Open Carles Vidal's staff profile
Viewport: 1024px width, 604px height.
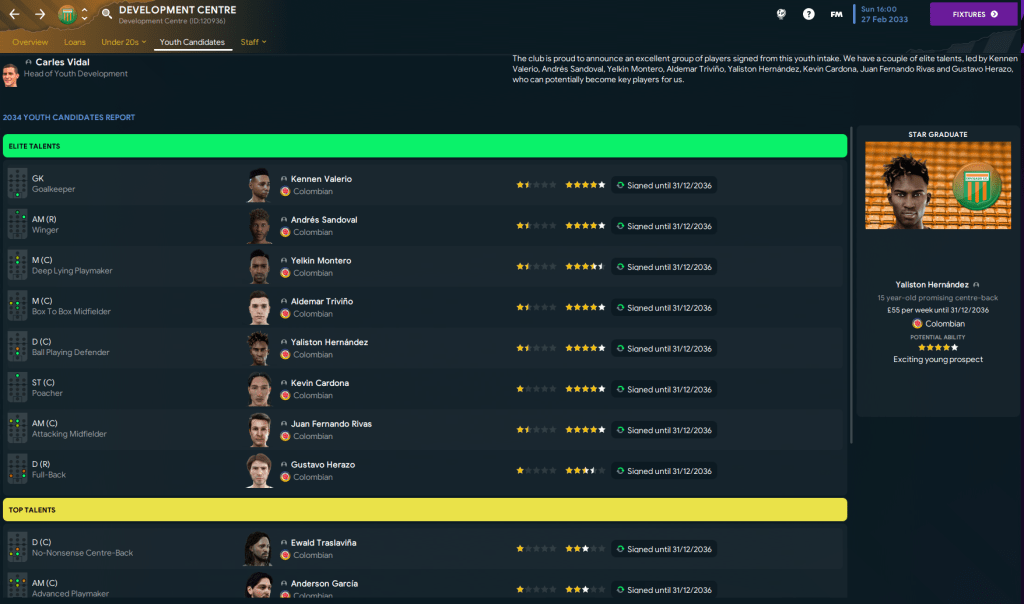pos(63,62)
